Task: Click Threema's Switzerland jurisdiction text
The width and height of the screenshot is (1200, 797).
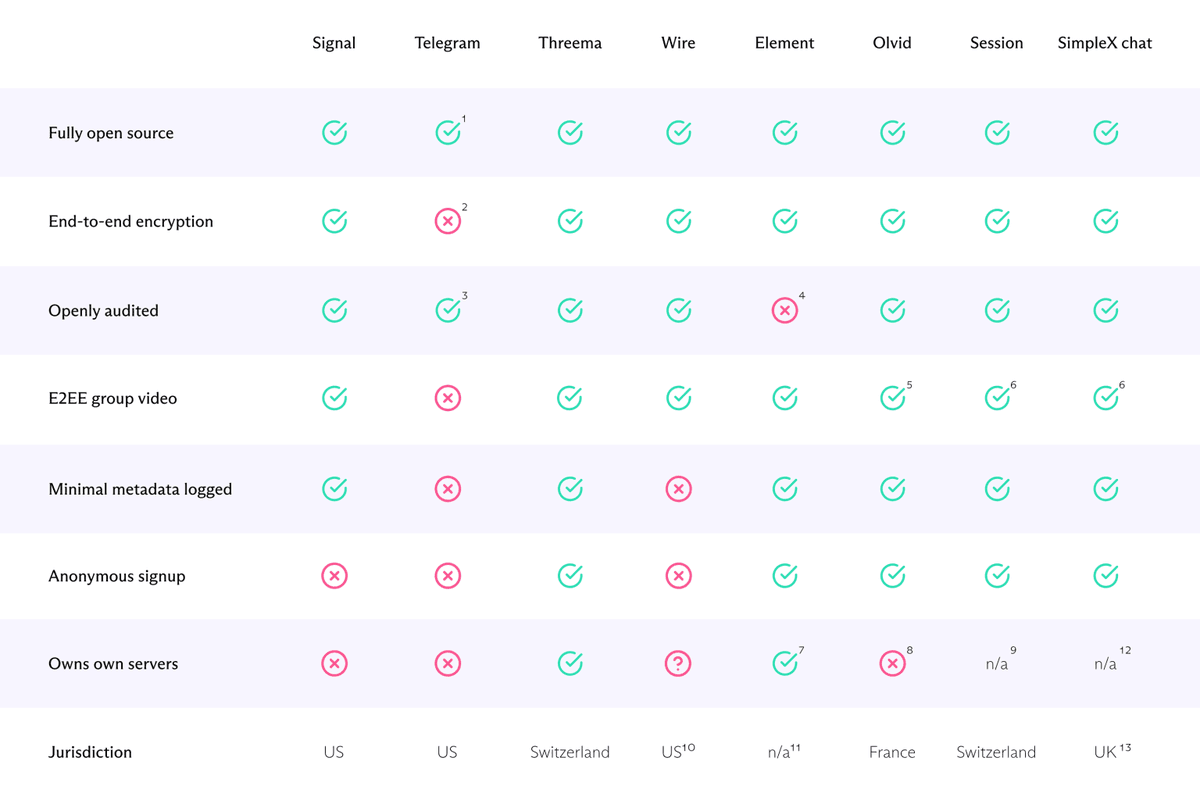Action: pyautogui.click(x=570, y=752)
